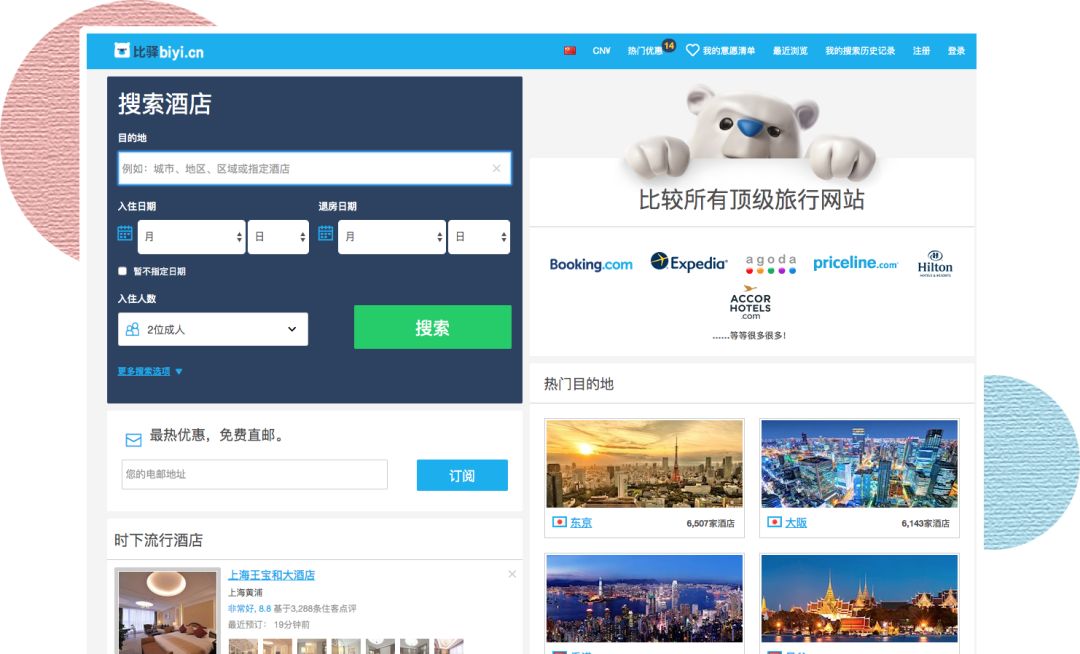
Task: Open the check-in month dropdown
Action: coord(191,237)
